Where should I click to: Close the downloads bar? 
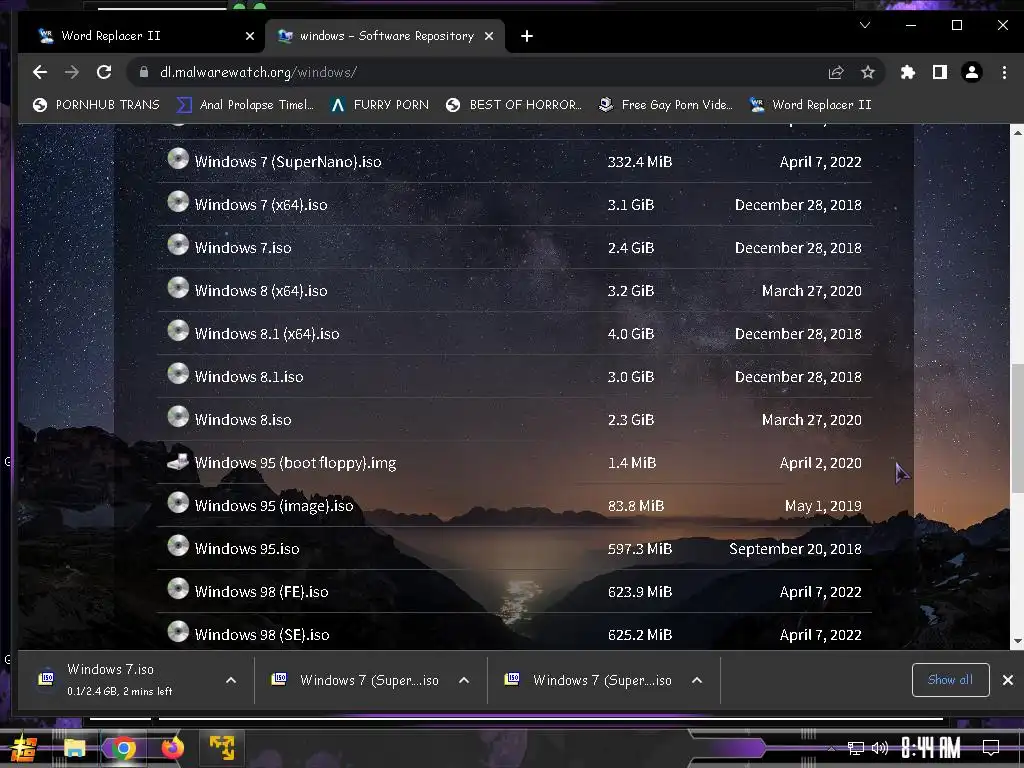(1008, 680)
